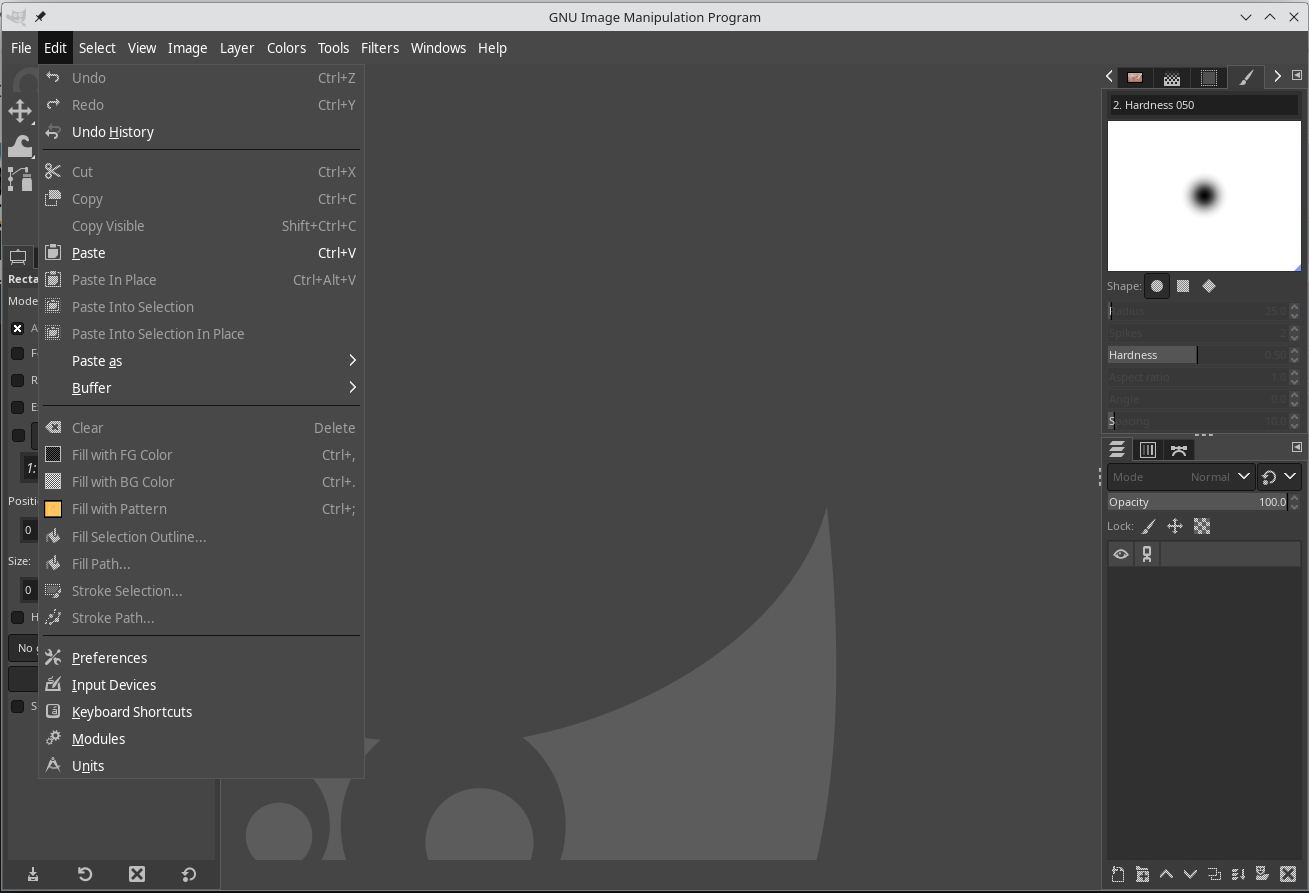Open the Channels tab in the layers dock
Viewport: 1309px width, 893px height.
(1148, 450)
